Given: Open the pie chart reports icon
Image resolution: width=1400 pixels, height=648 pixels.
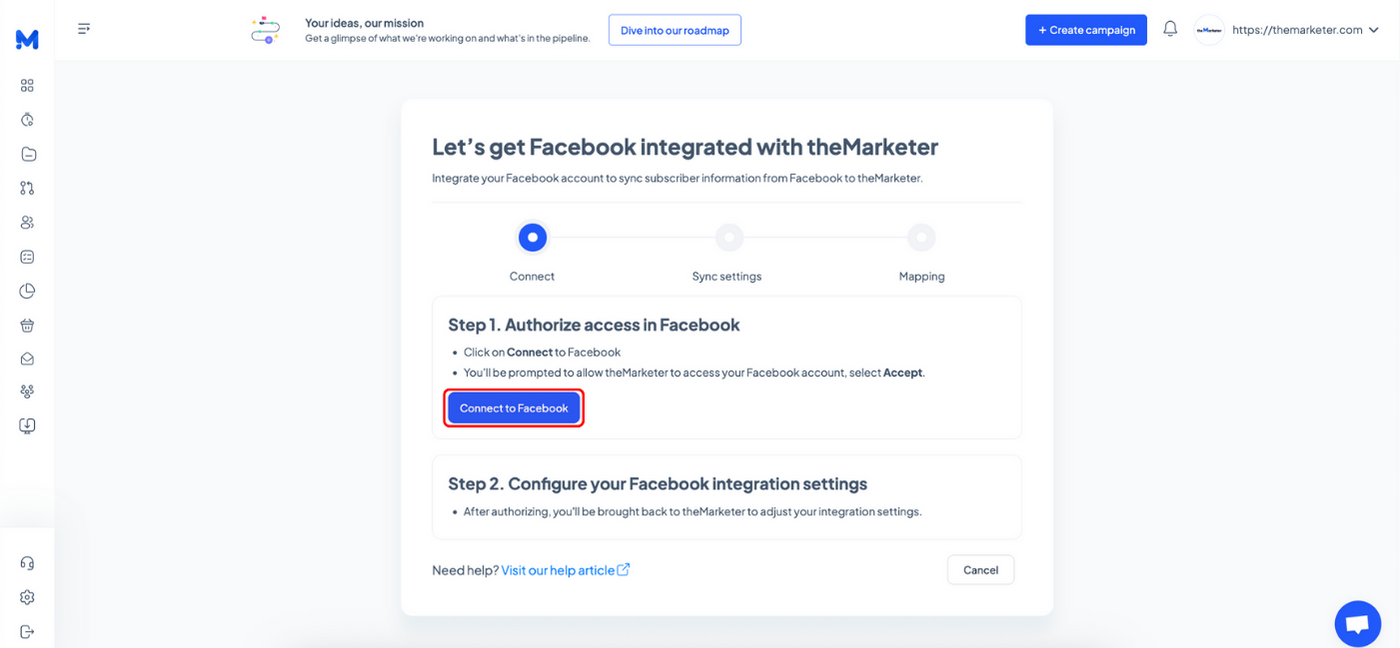Looking at the screenshot, I should pos(27,291).
